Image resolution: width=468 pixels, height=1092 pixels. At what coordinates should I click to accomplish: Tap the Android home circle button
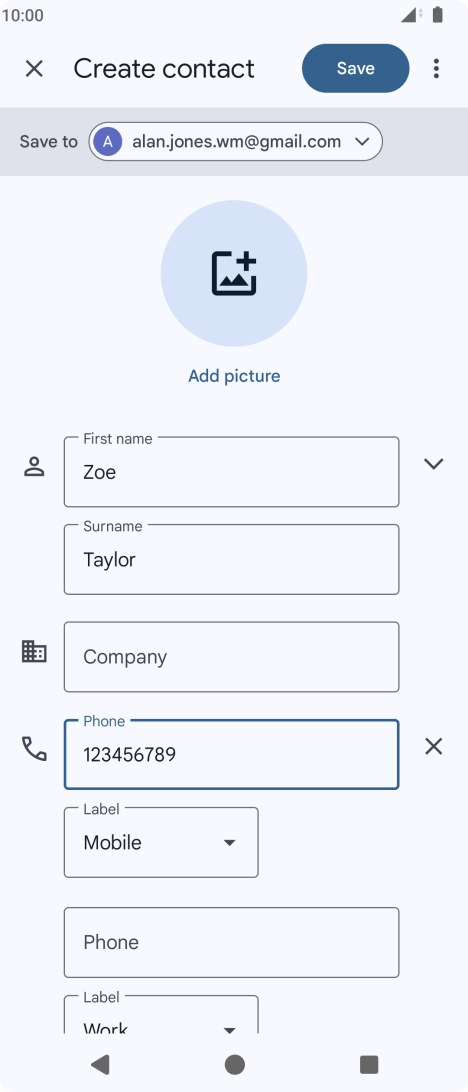pos(235,1064)
